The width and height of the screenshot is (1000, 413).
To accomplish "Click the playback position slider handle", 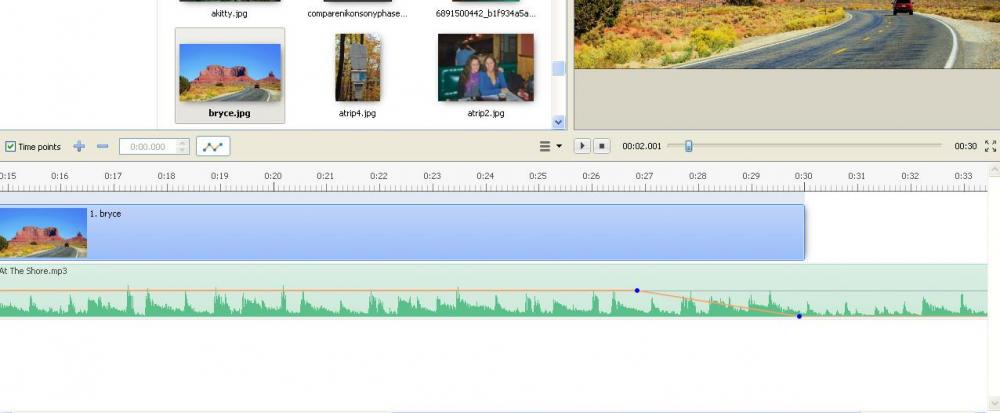I will click(x=688, y=146).
